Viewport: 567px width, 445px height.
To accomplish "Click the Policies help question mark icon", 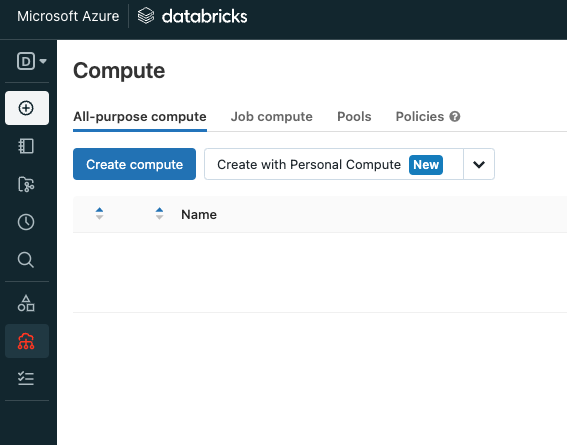I will click(455, 117).
